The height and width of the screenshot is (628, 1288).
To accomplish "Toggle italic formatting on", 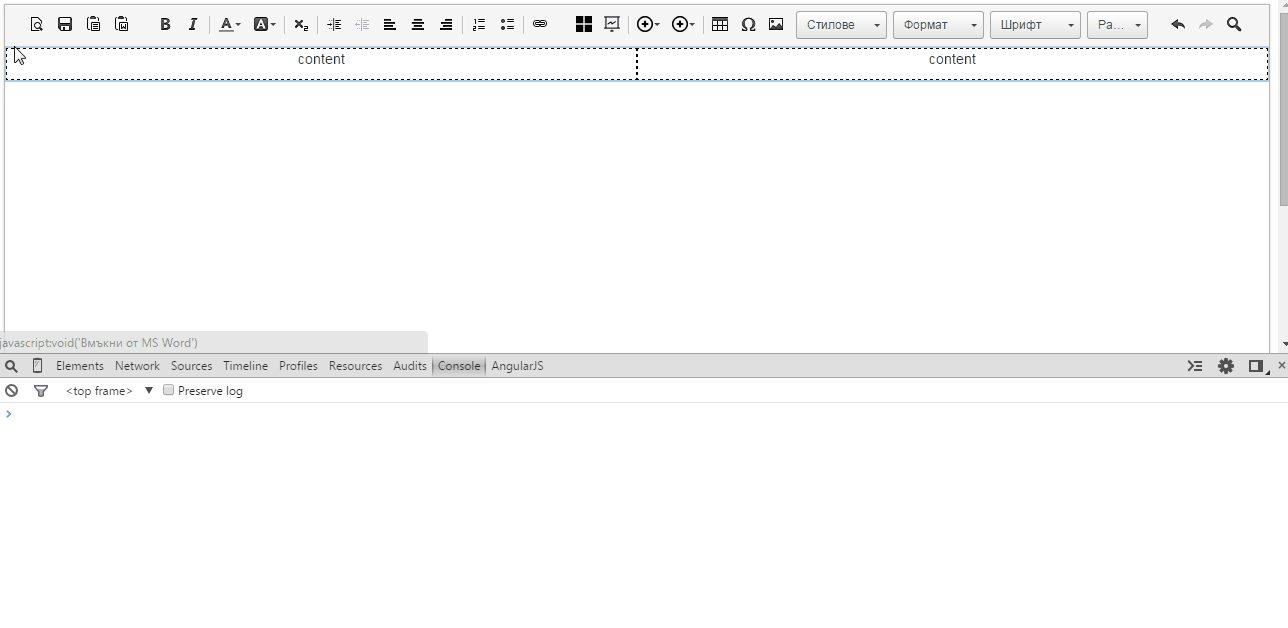I will point(193,24).
